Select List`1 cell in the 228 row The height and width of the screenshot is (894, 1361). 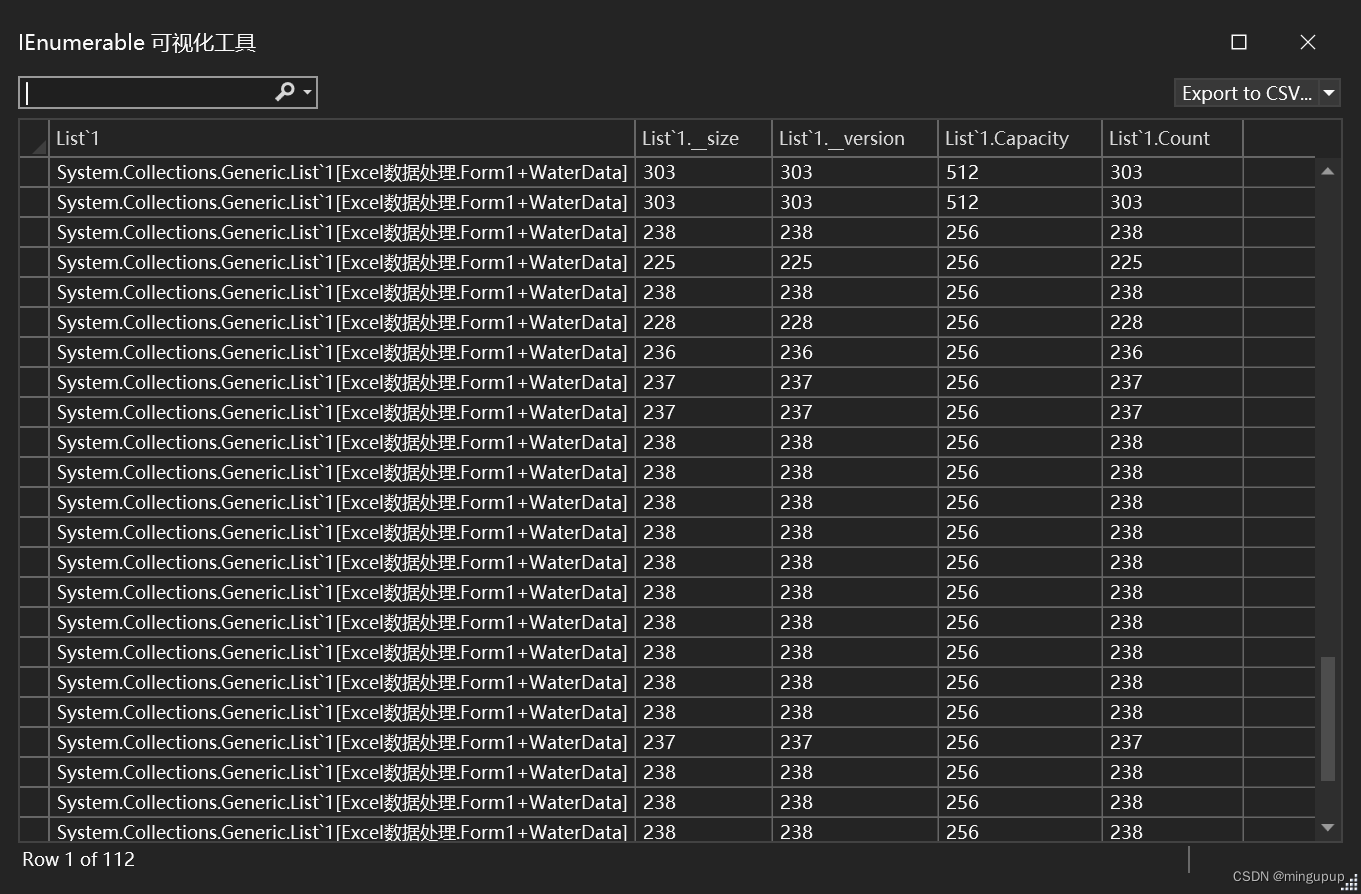point(342,322)
